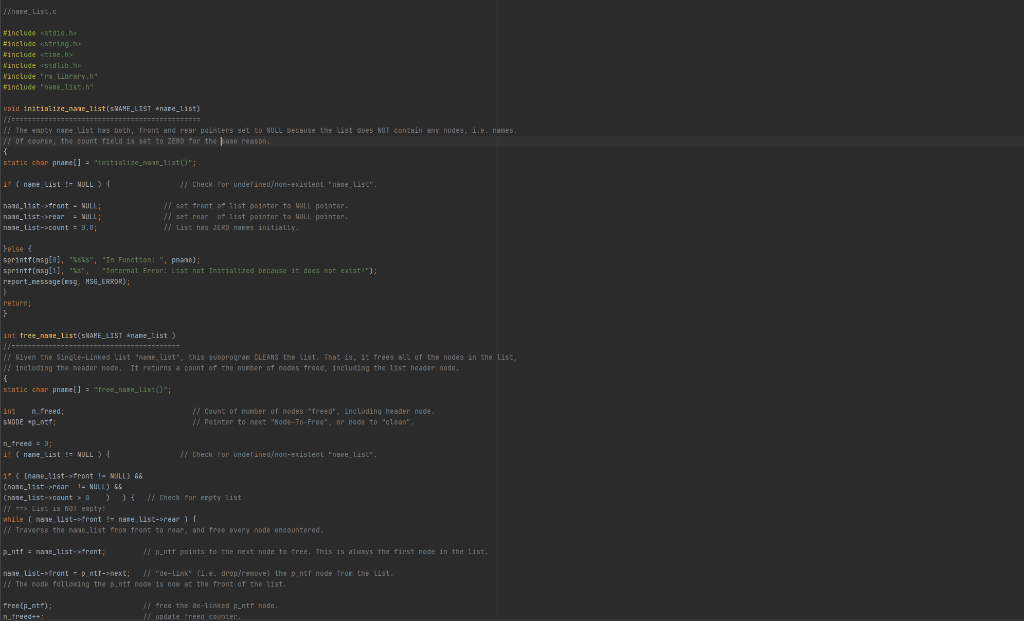Click the 'int n_freed;' declaration
Image resolution: width=1024 pixels, height=621 pixels.
33,411
